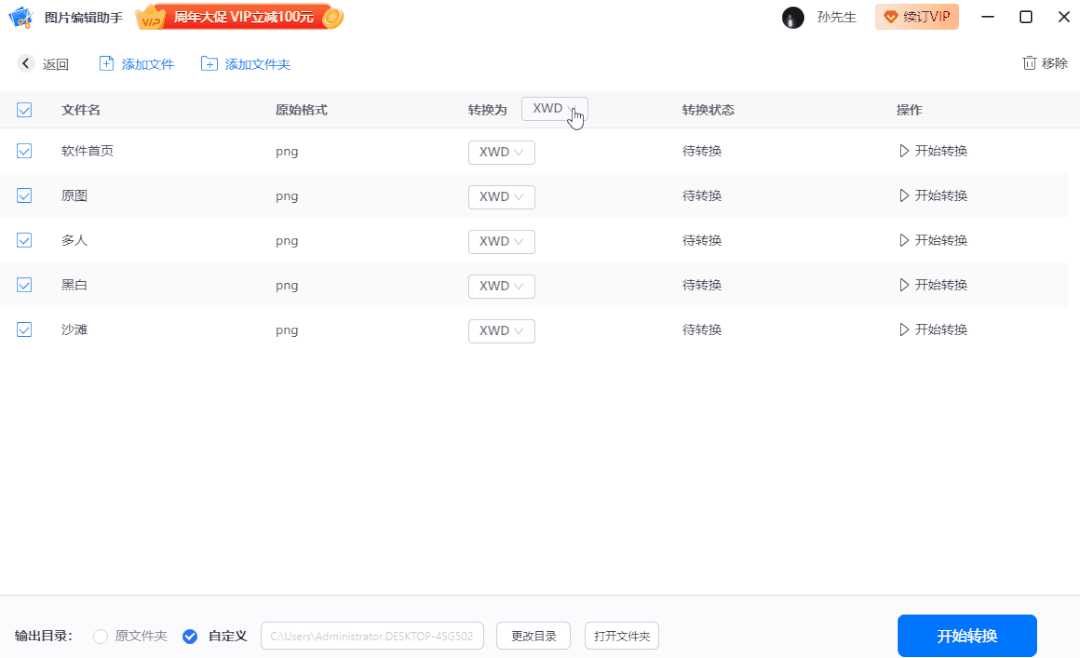Click the trash remove icon
Screen dimensions: 1080x658
pos(1029,63)
